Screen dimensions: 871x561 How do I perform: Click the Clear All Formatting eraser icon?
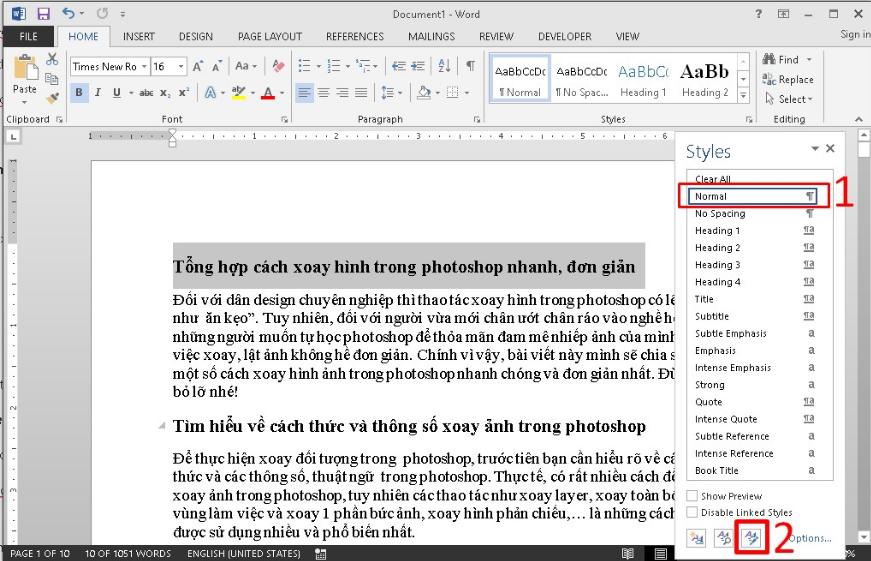pos(278,66)
